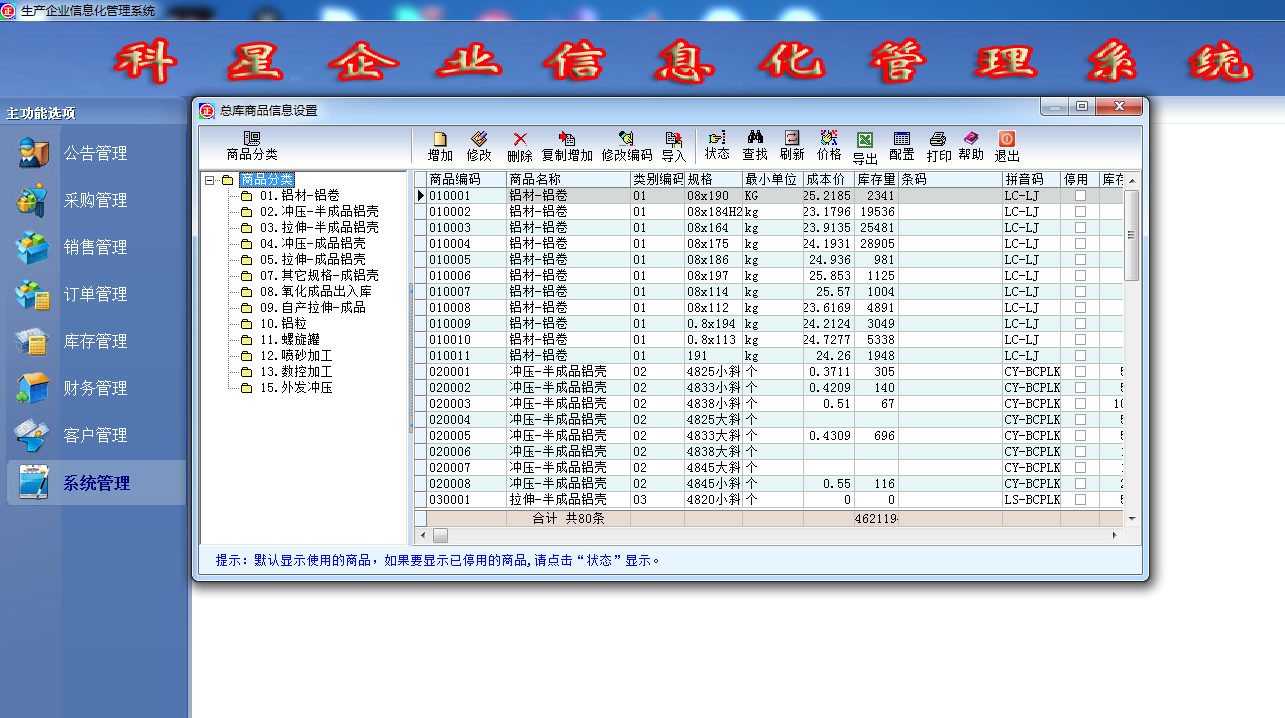Click the 打印 (Print) printer icon
This screenshot has height=718, width=1285.
click(x=938, y=146)
